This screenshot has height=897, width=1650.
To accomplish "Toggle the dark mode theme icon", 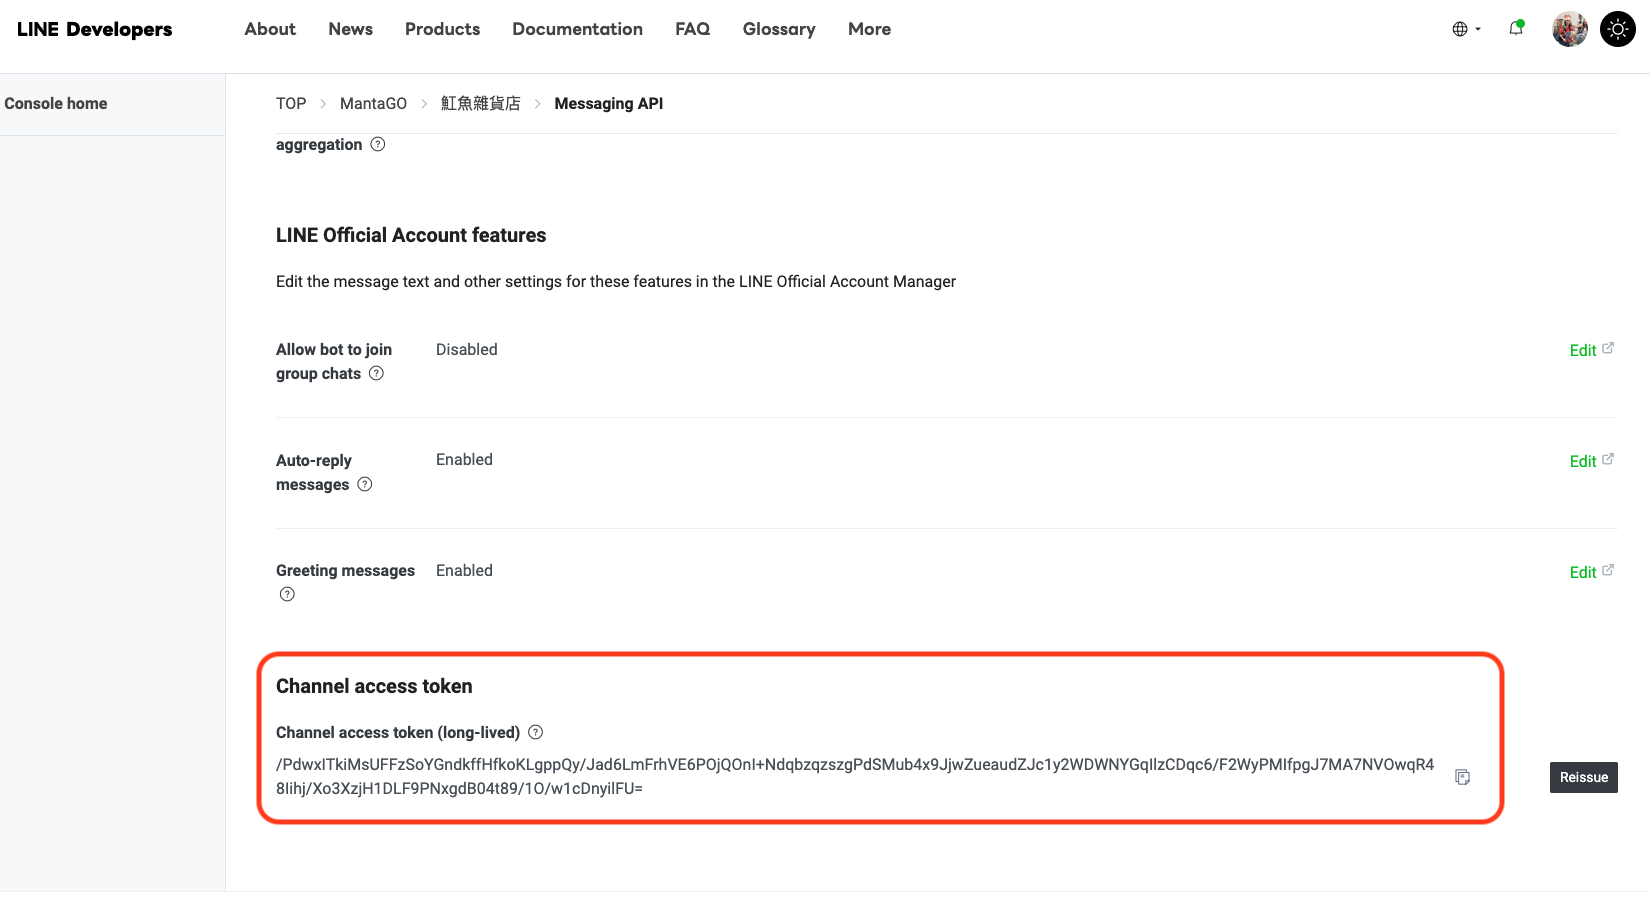I will tap(1617, 29).
